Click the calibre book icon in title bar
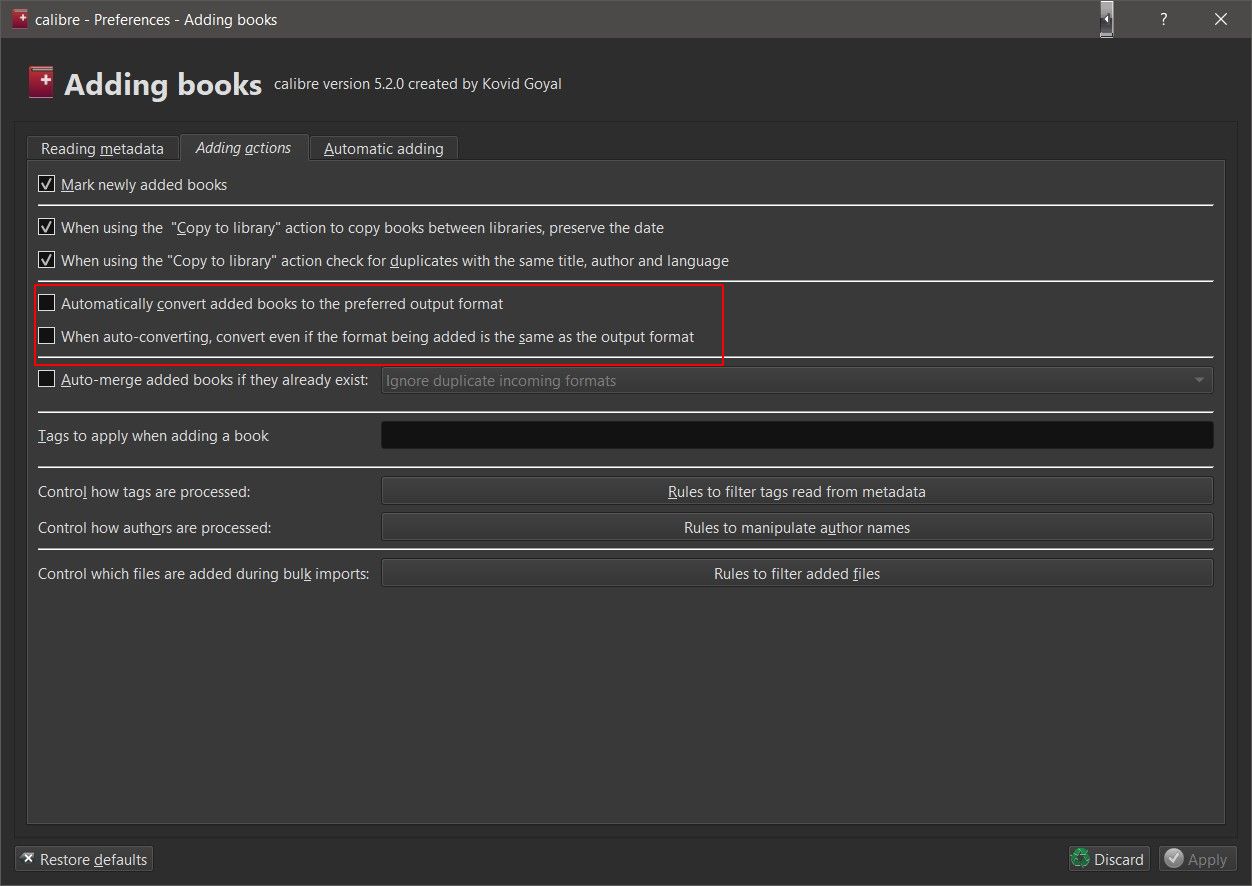 coord(20,19)
